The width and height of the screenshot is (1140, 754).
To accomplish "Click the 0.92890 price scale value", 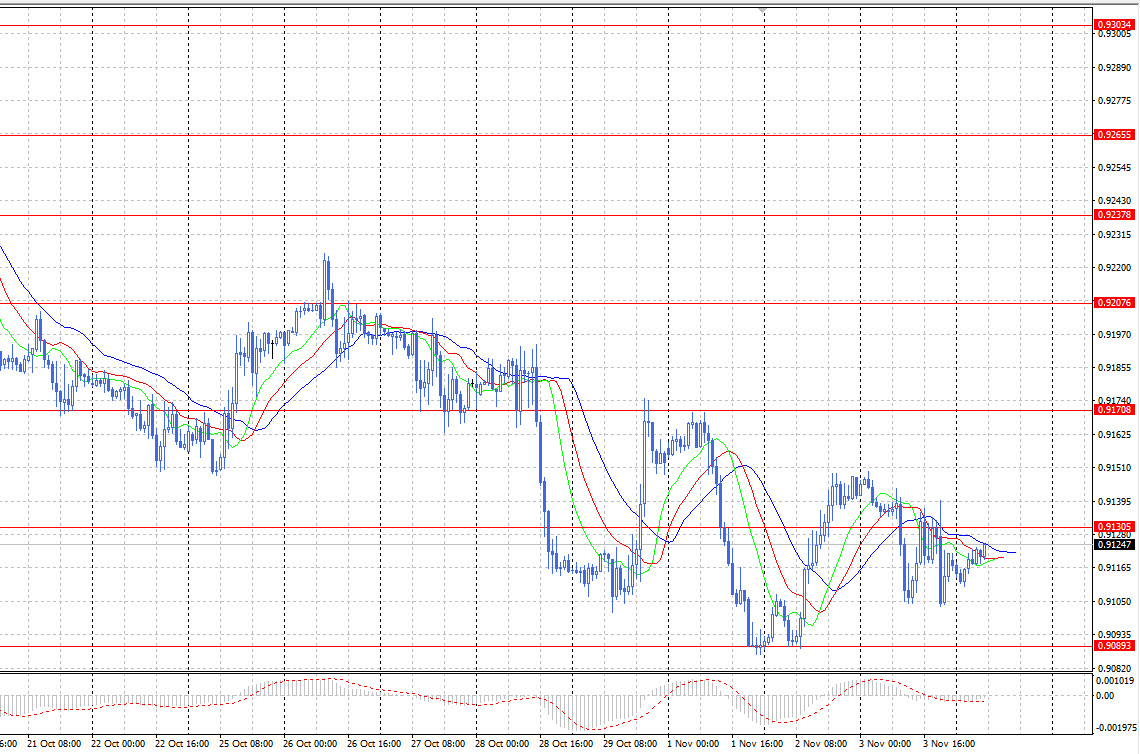I will click(x=1115, y=68).
